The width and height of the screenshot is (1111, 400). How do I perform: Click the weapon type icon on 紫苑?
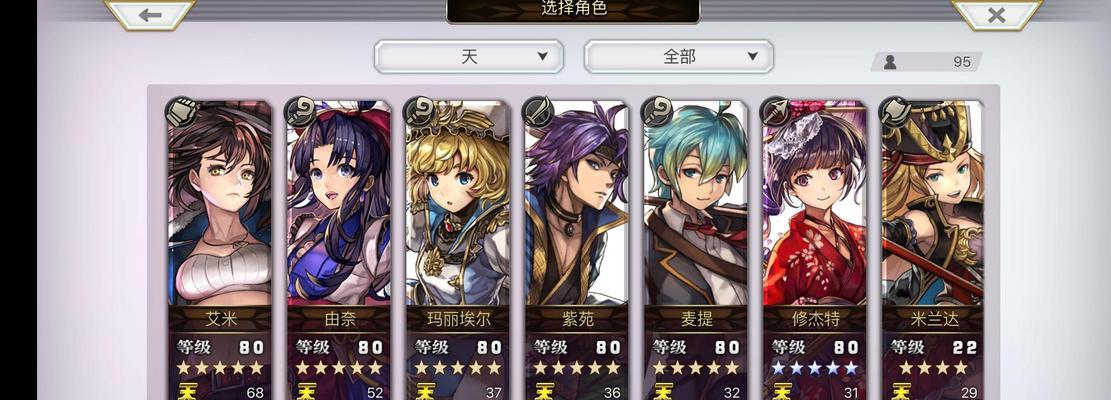pyautogui.click(x=538, y=111)
